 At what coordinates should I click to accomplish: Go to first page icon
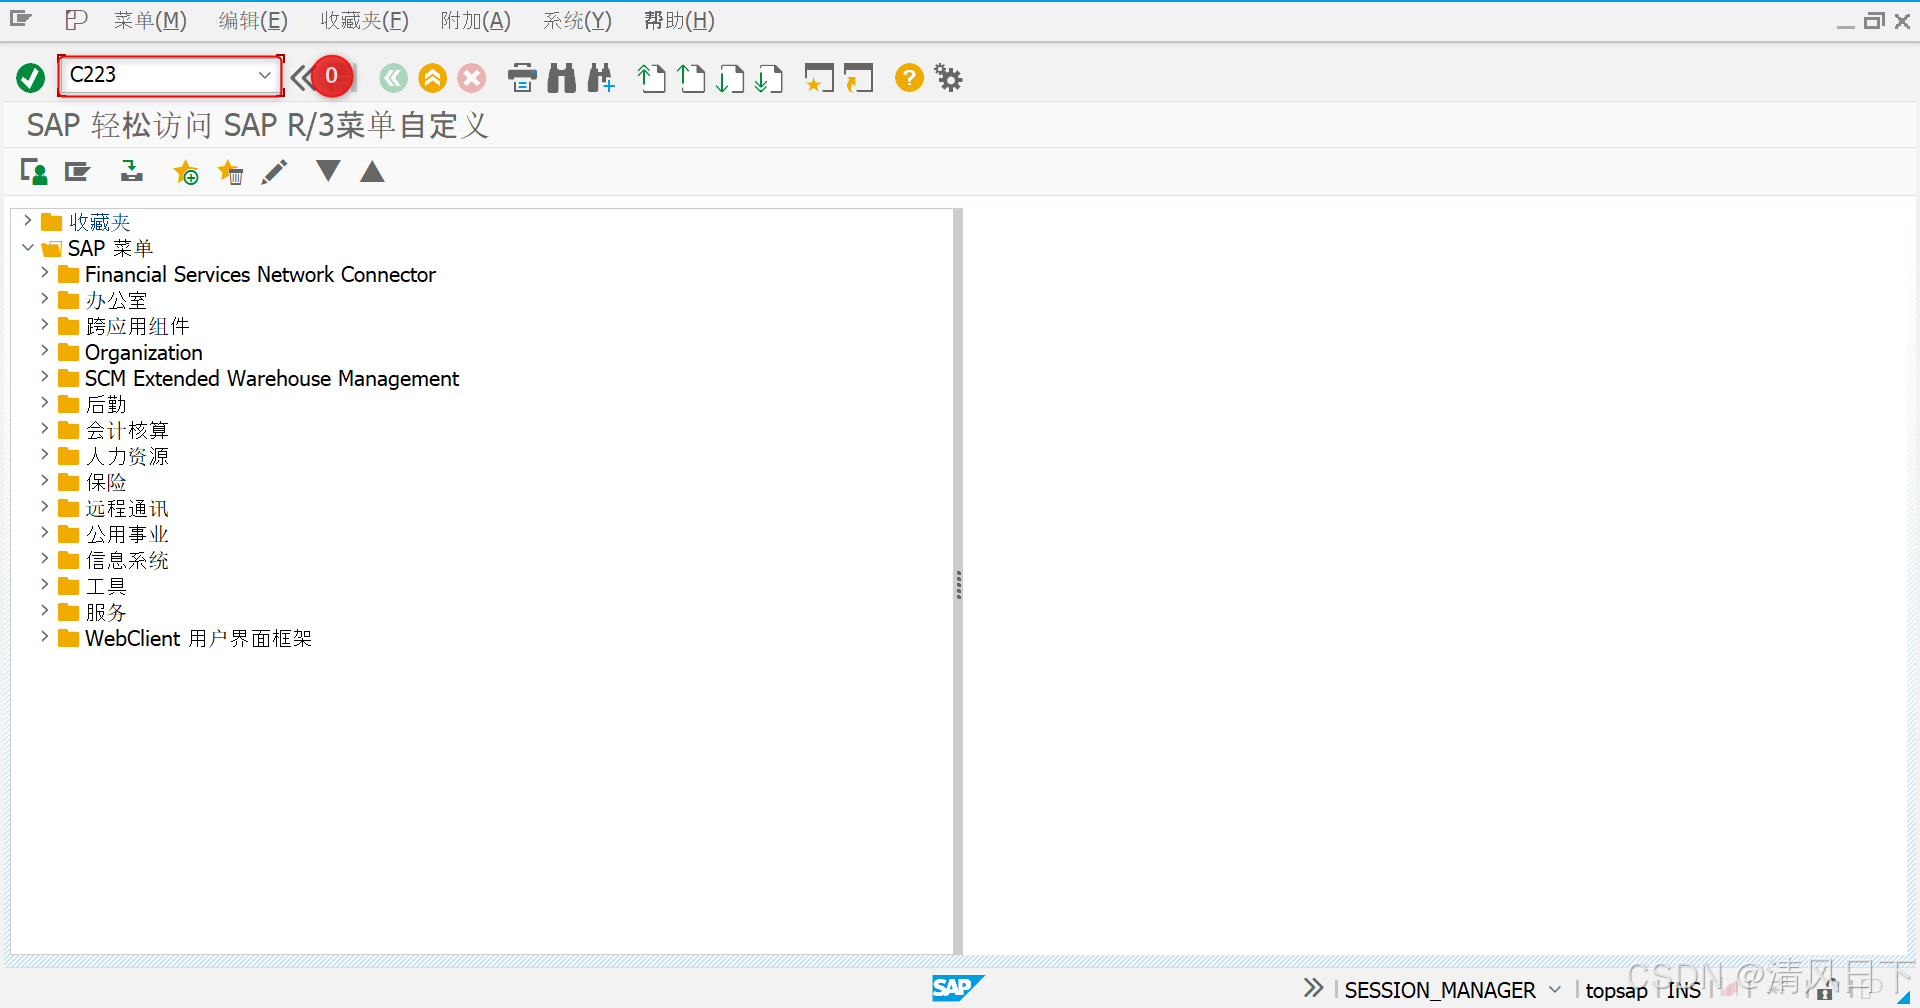coord(652,77)
